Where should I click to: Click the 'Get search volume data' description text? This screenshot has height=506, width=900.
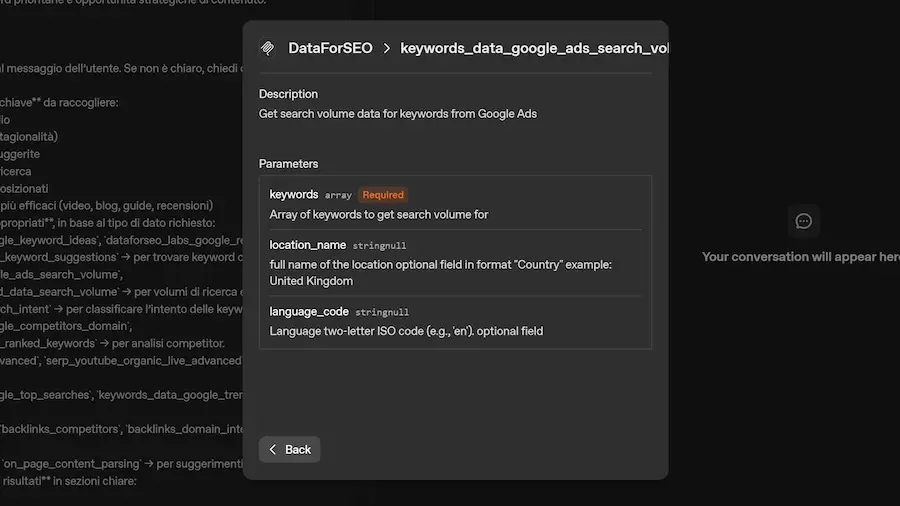[x=397, y=114]
